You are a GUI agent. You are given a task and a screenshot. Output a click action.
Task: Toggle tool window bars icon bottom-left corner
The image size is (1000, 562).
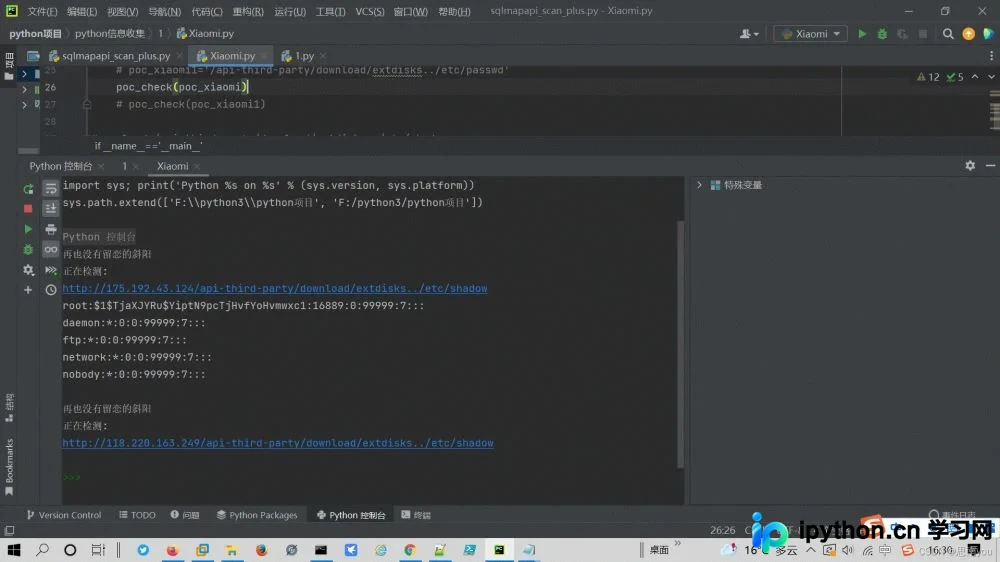(9, 531)
